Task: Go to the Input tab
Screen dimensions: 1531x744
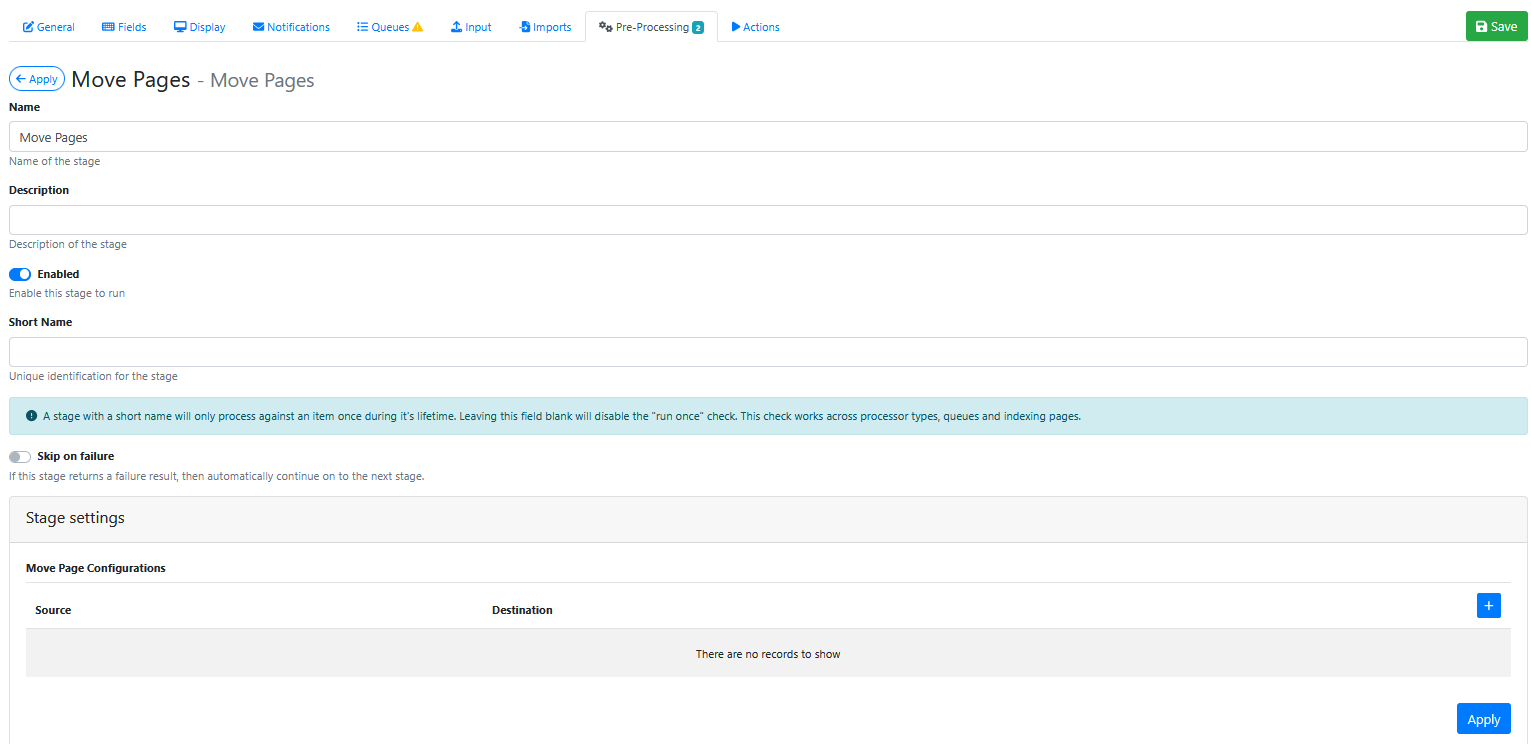Action: [471, 27]
